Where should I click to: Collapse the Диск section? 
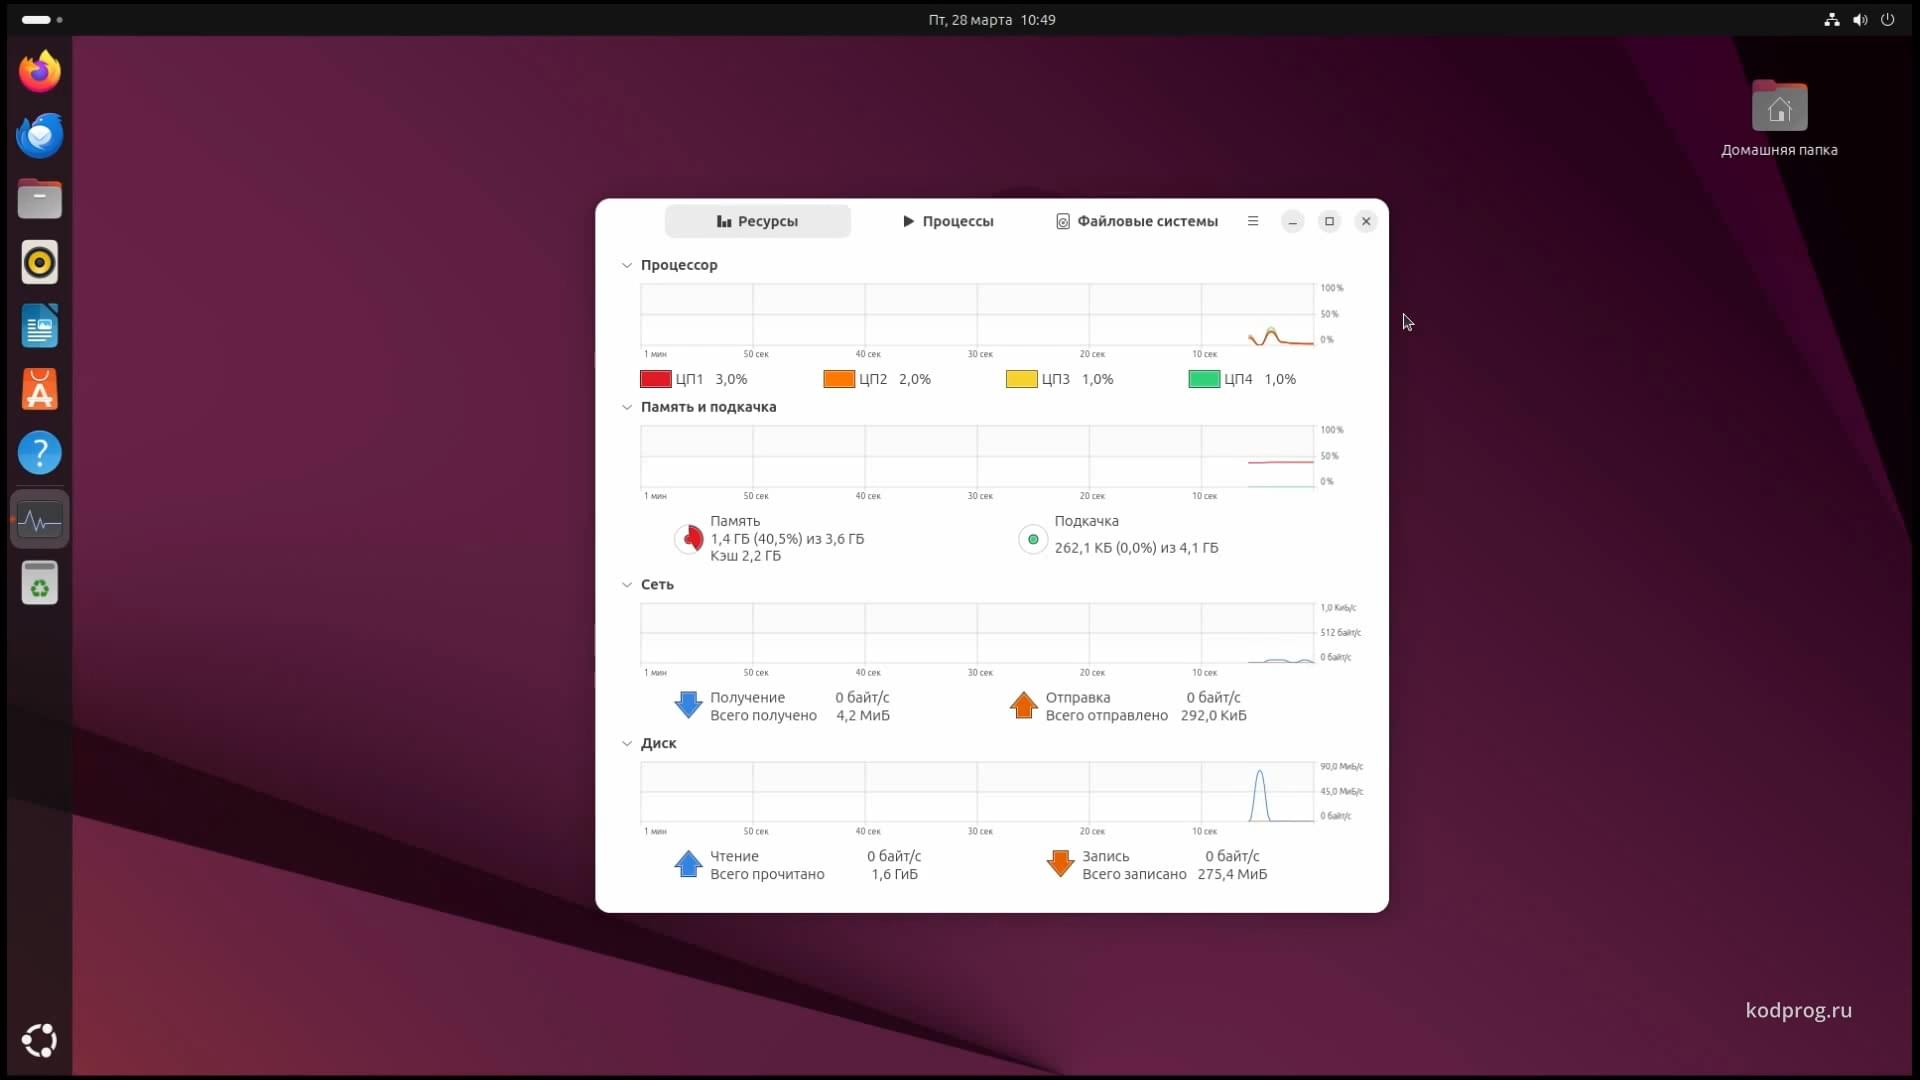click(x=627, y=744)
